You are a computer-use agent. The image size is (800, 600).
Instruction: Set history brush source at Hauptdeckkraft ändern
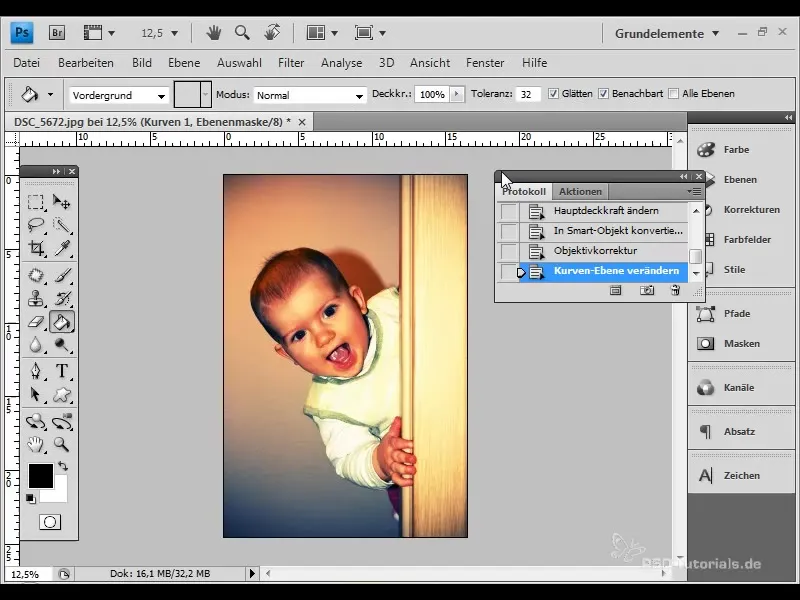(x=509, y=211)
